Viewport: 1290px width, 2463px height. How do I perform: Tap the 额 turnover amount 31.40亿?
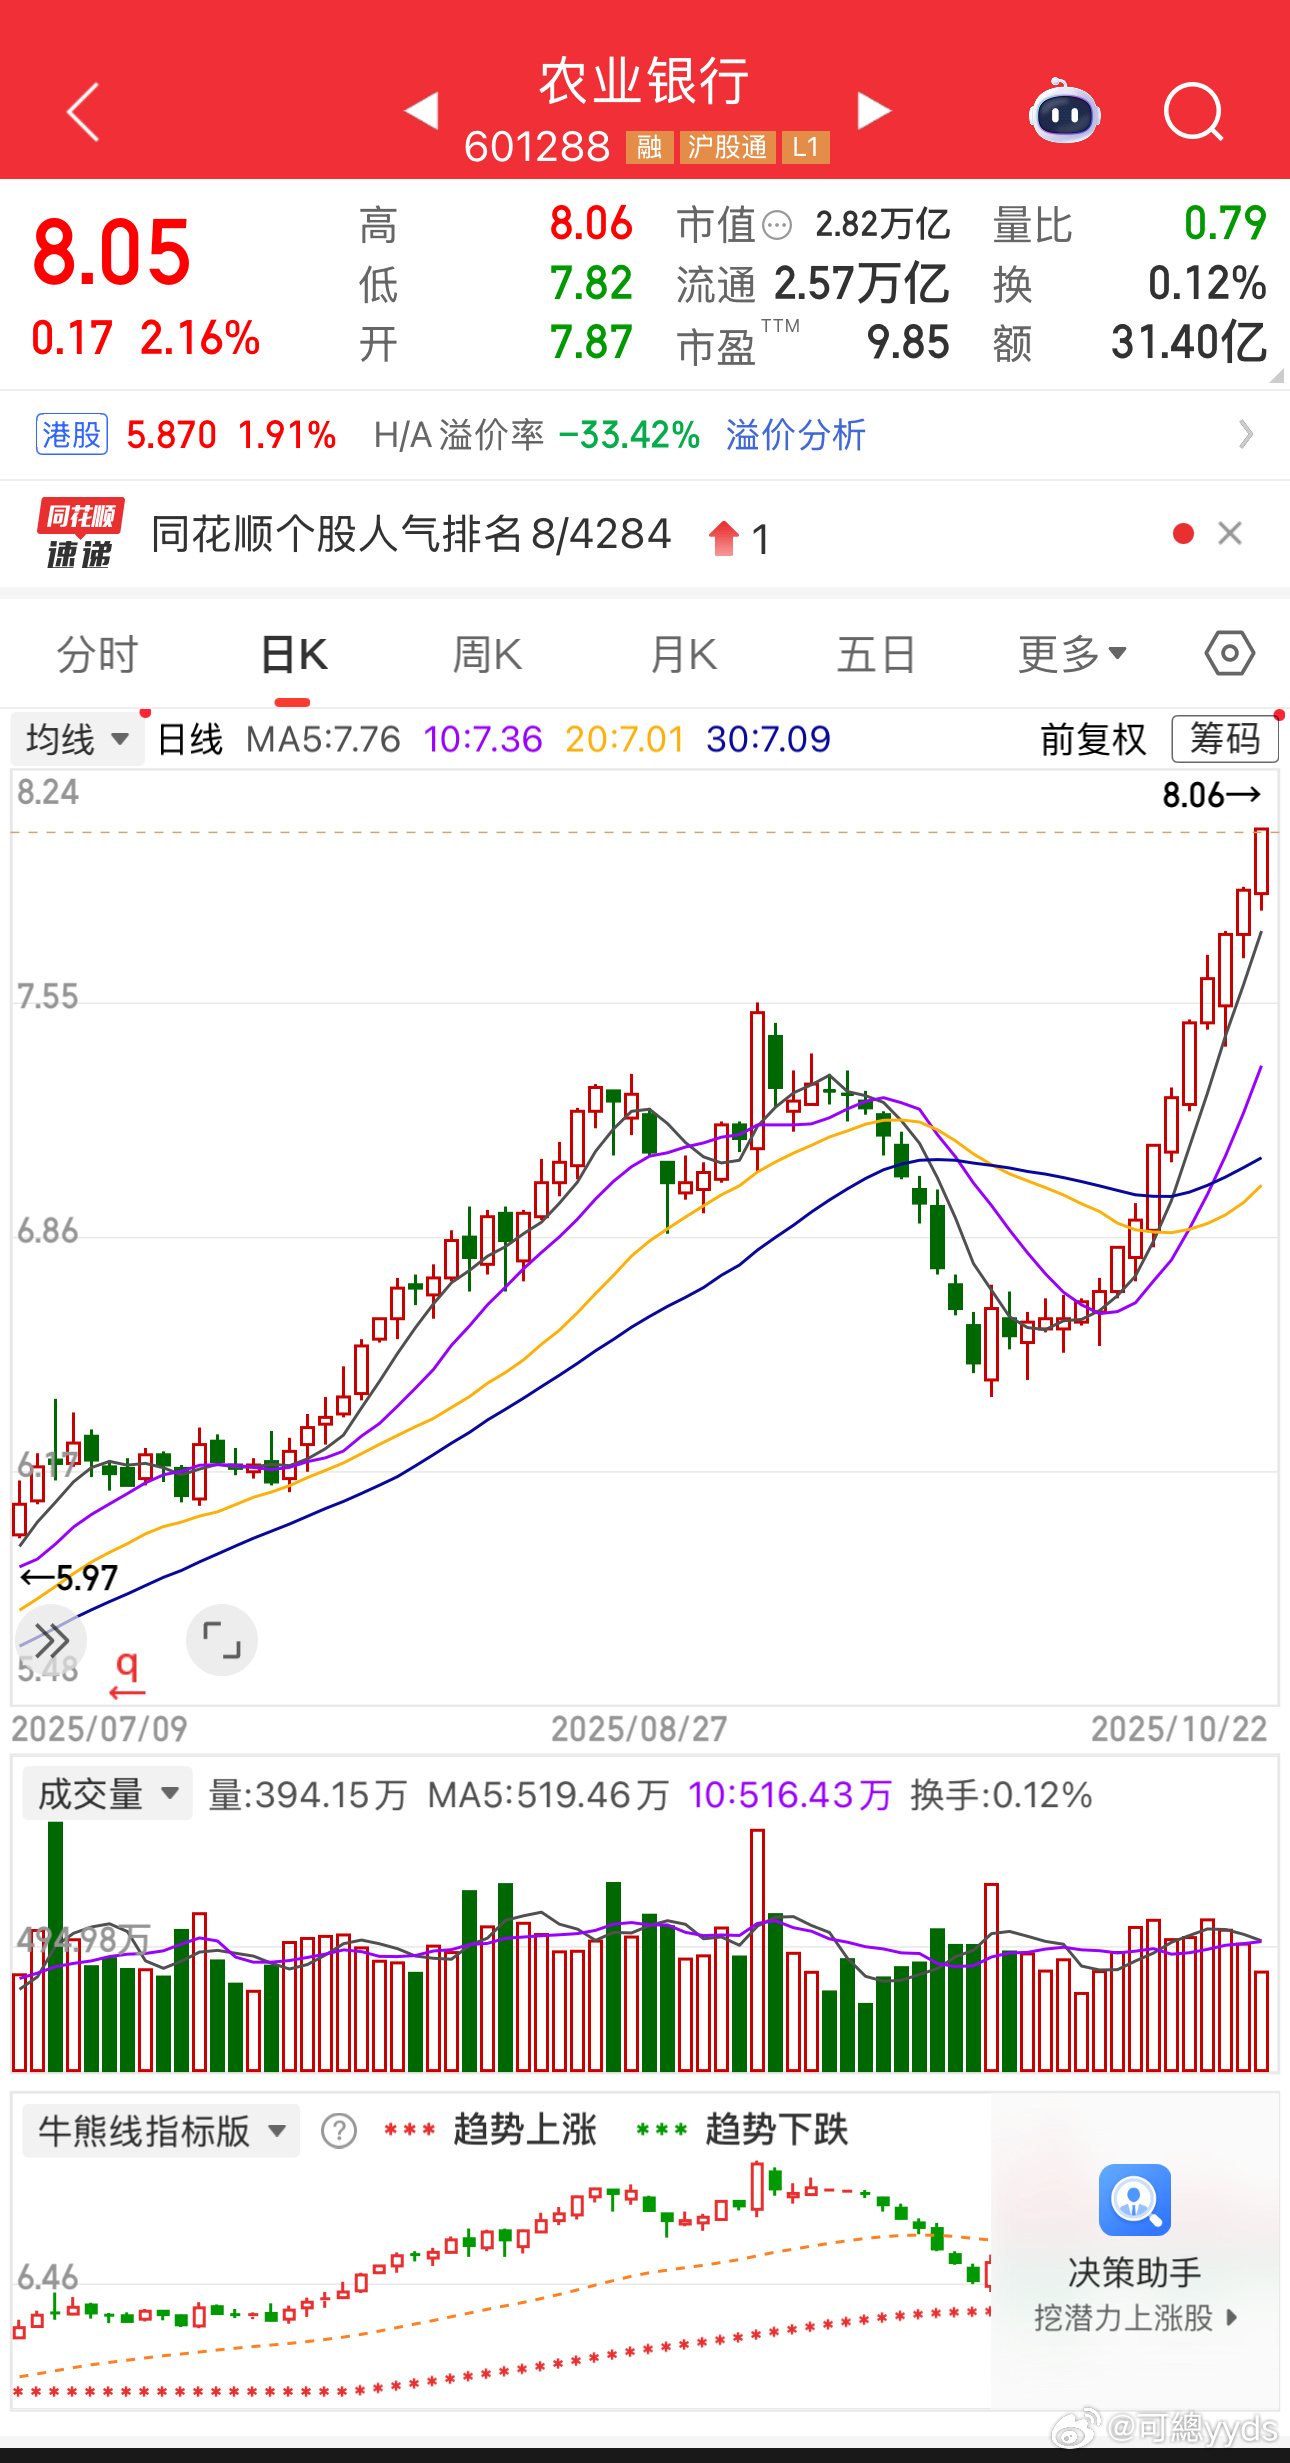tap(1189, 343)
